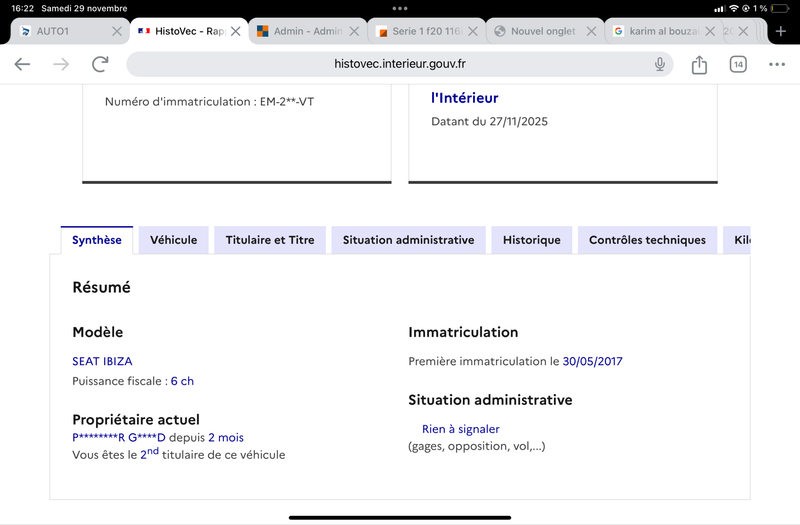Screen dimensions: 800x525
Task: Open the Contrôles techniques tab
Action: (x=647, y=240)
